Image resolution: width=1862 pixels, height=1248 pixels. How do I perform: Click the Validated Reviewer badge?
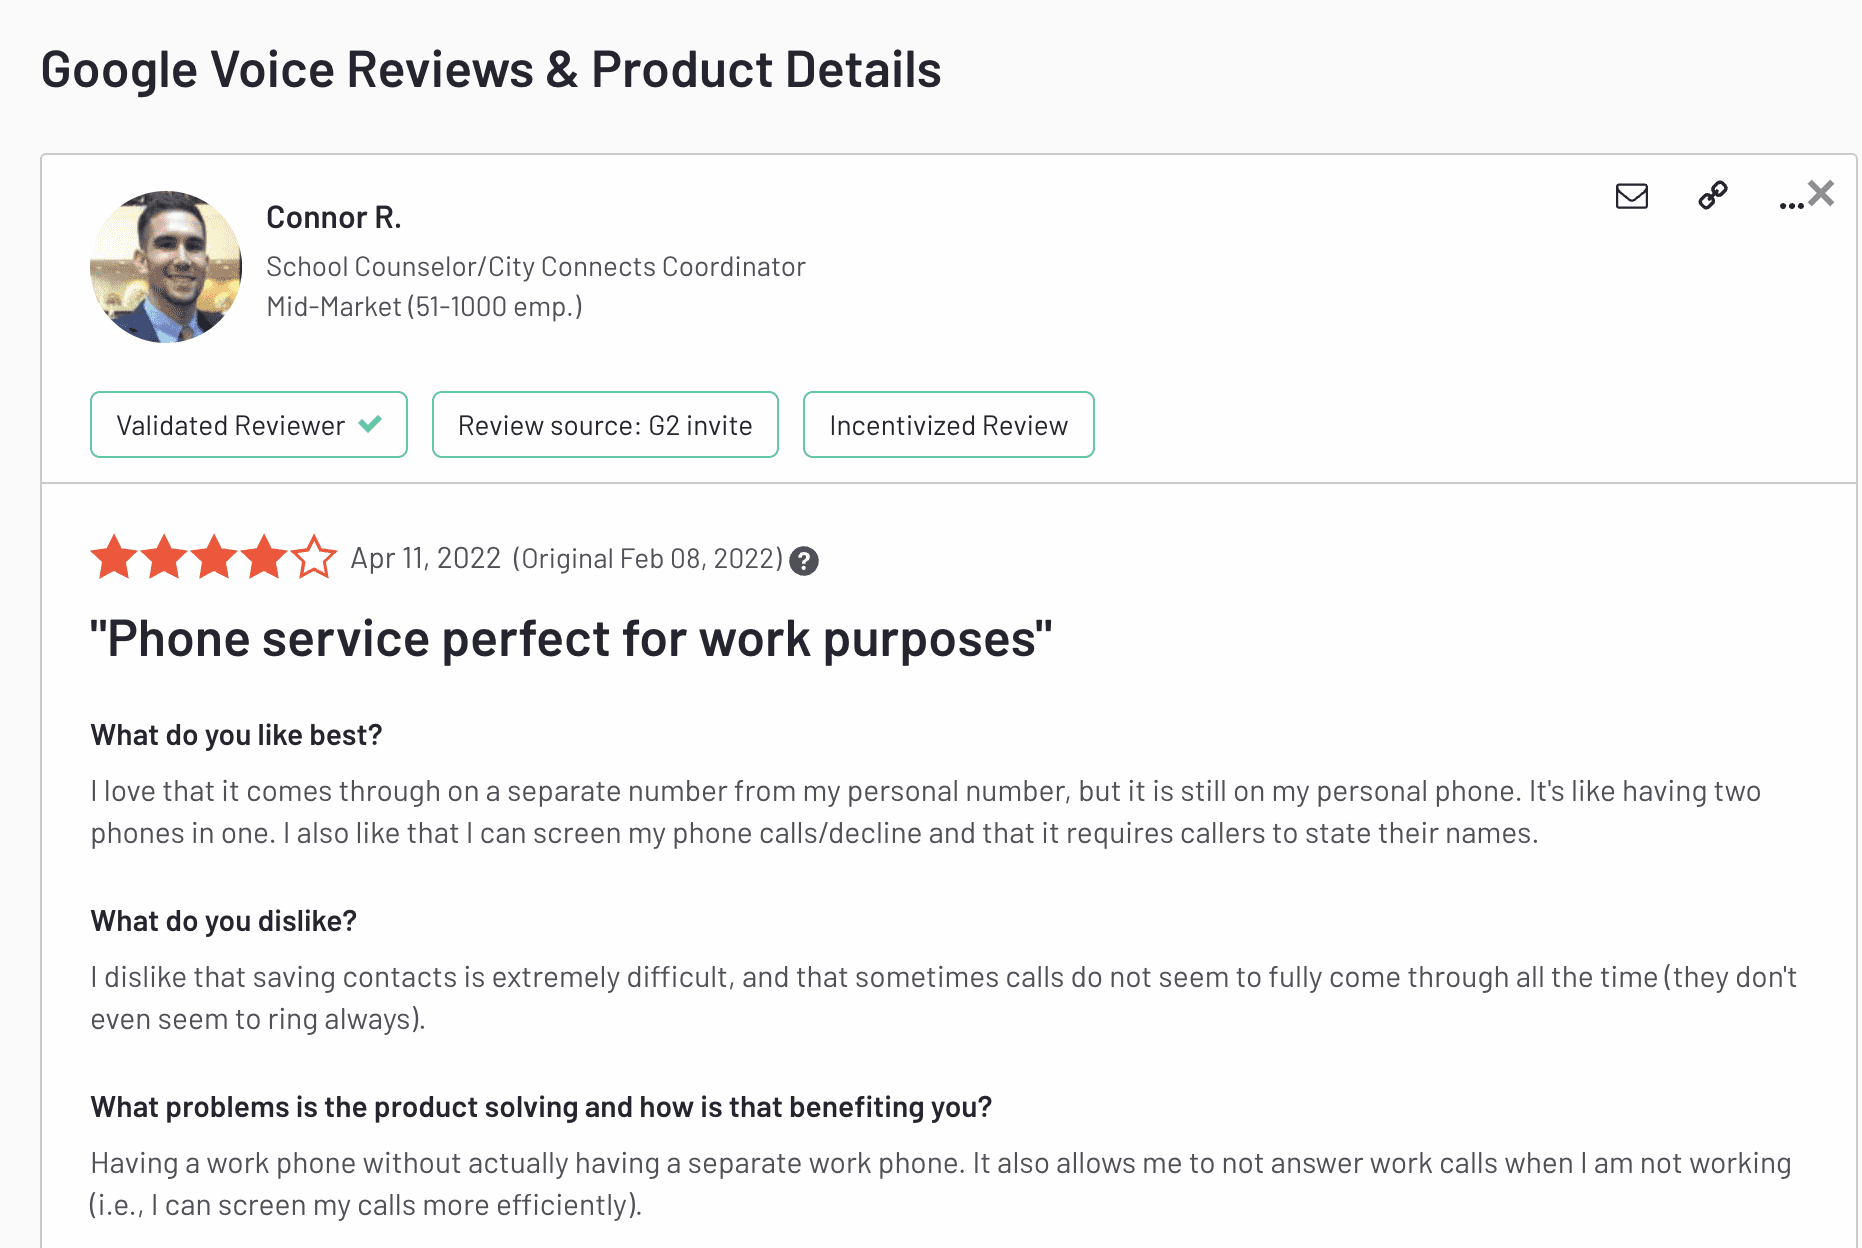249,425
